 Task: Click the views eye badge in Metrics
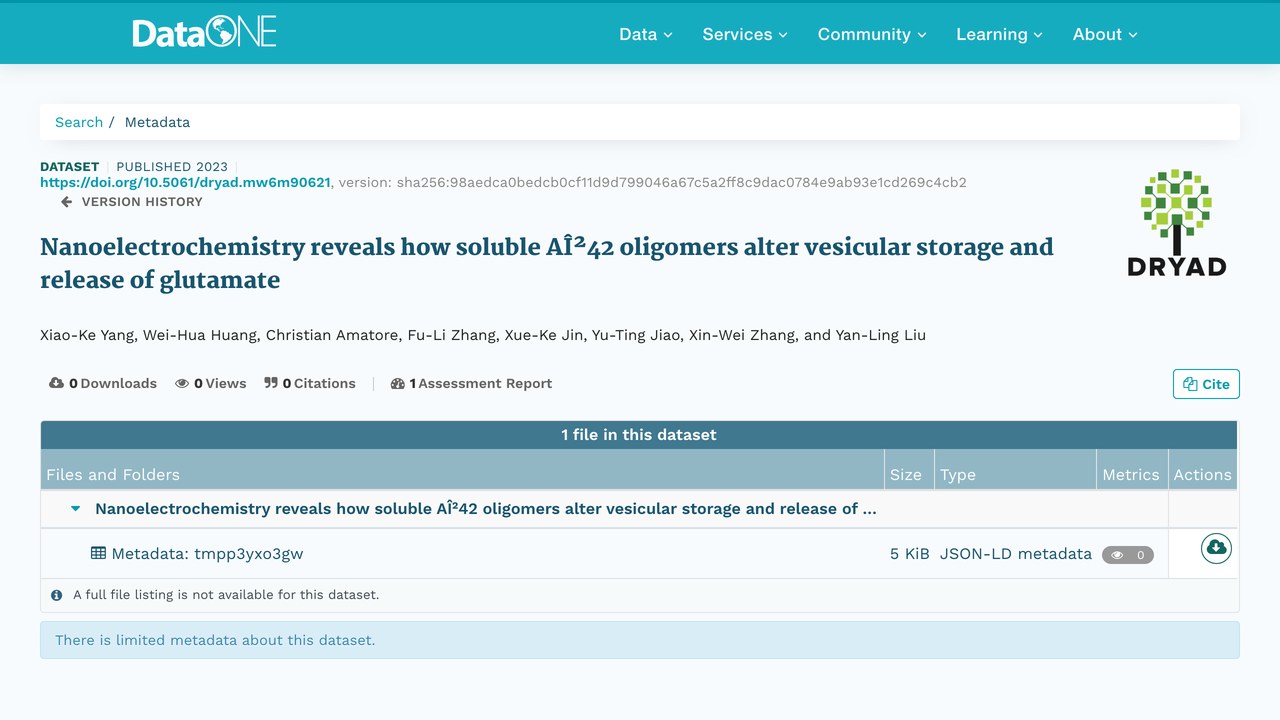pos(1128,555)
